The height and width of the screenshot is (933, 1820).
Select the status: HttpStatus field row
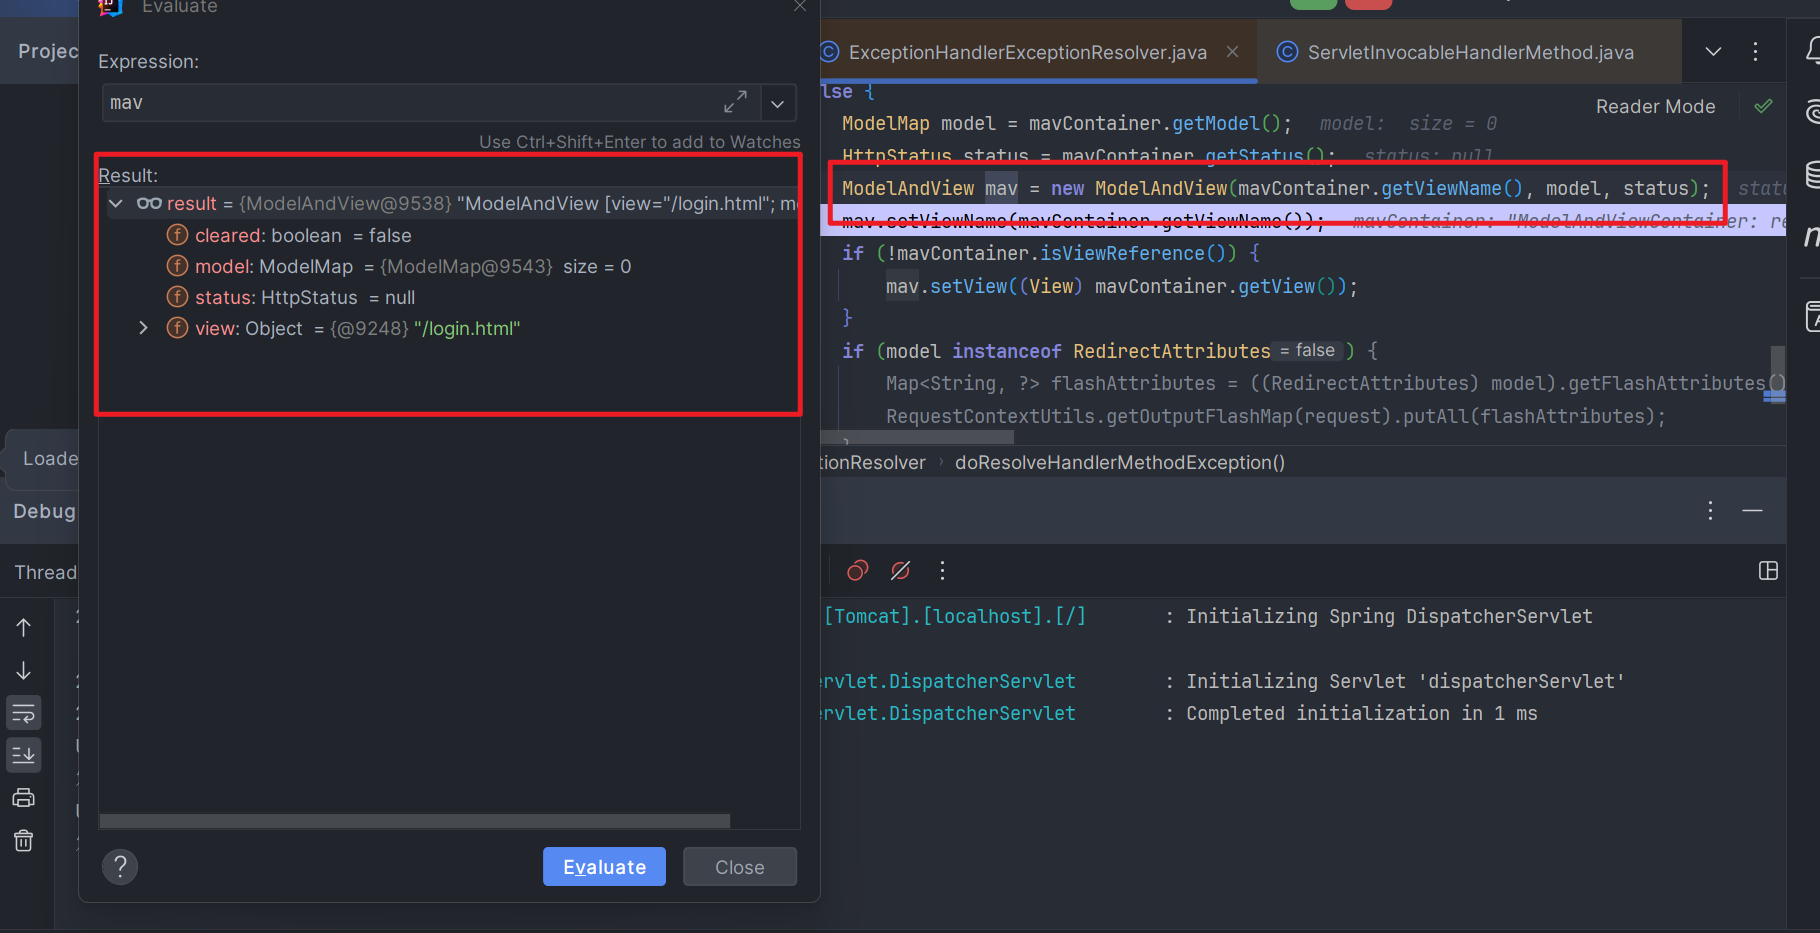[449, 297]
